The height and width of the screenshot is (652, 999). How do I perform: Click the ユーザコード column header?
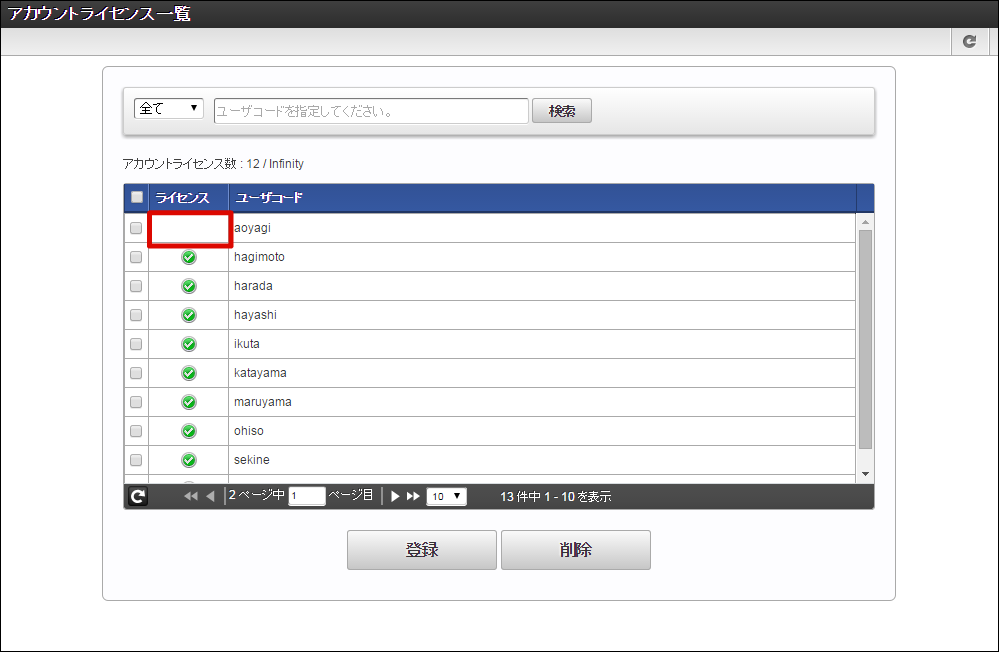pyautogui.click(x=542, y=198)
